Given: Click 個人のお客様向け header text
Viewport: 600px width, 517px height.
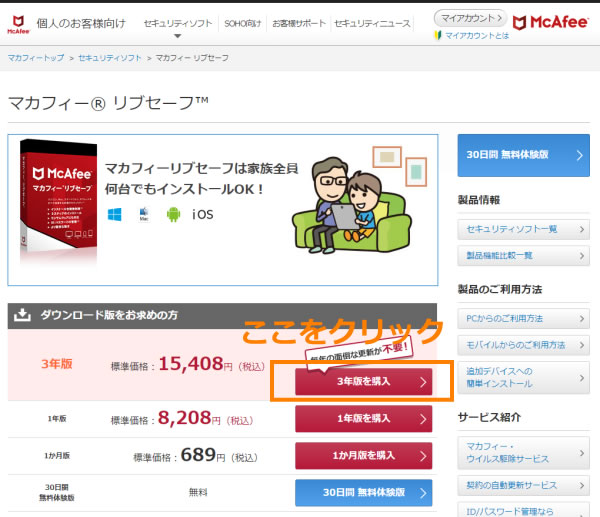Looking at the screenshot, I should click(81, 23).
